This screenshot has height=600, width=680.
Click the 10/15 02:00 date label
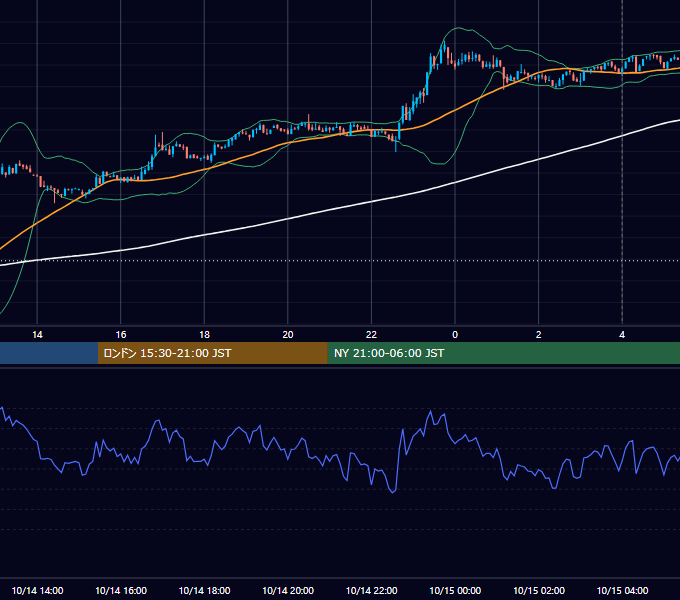539,590
